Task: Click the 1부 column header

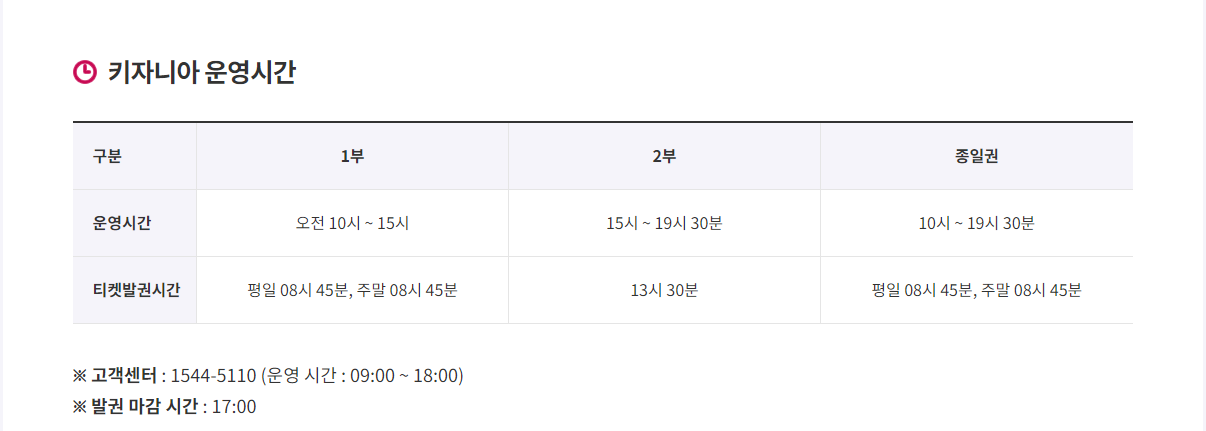Action: [x=352, y=156]
